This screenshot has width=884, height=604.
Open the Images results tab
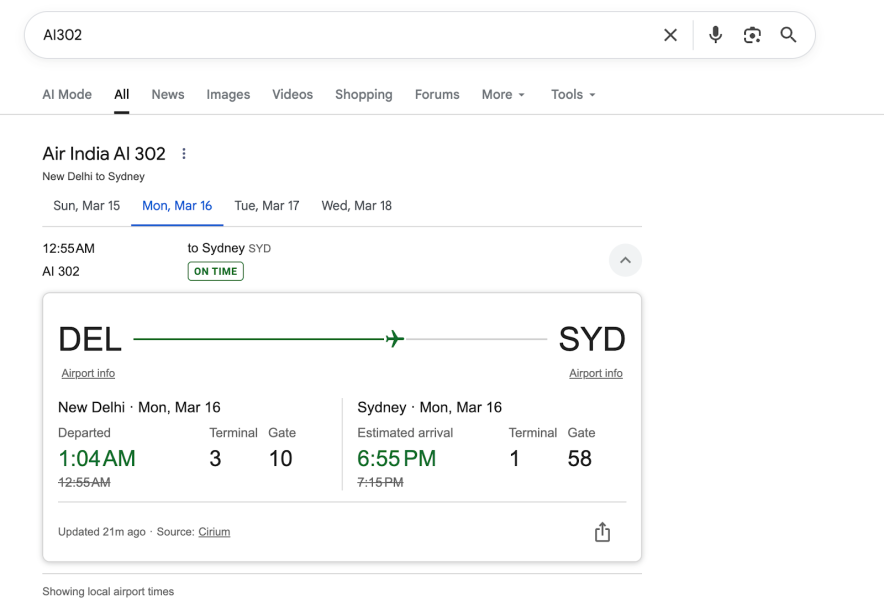click(228, 94)
